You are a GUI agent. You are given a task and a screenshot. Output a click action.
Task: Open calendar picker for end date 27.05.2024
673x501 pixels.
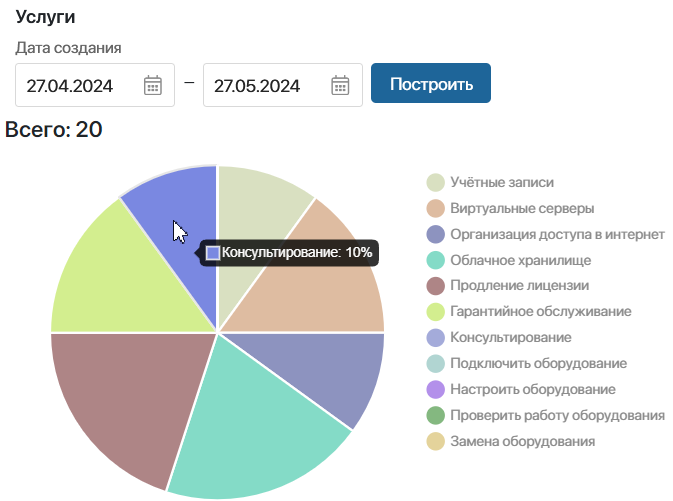point(340,85)
